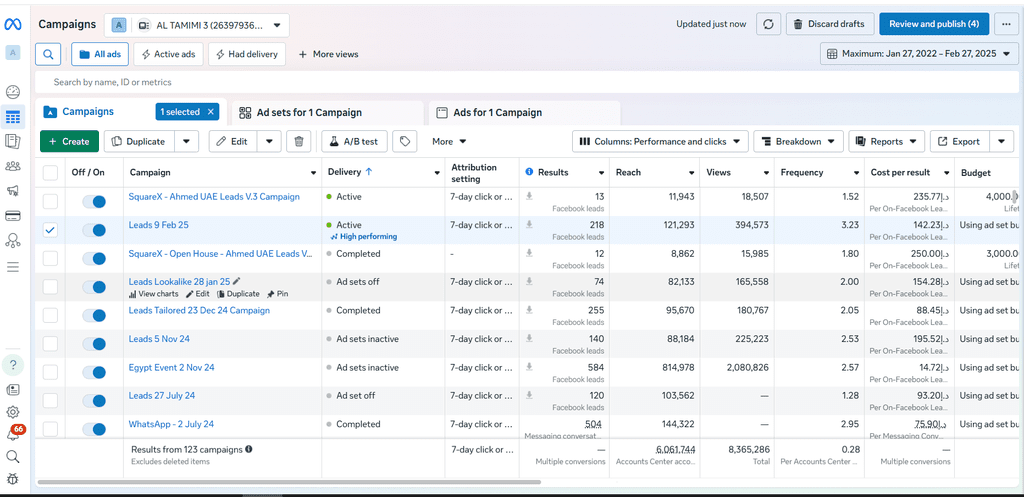This screenshot has height=497, width=1024.
Task: Switch off the WhatsApp - 2 July 24 toggle
Action: pos(94,429)
